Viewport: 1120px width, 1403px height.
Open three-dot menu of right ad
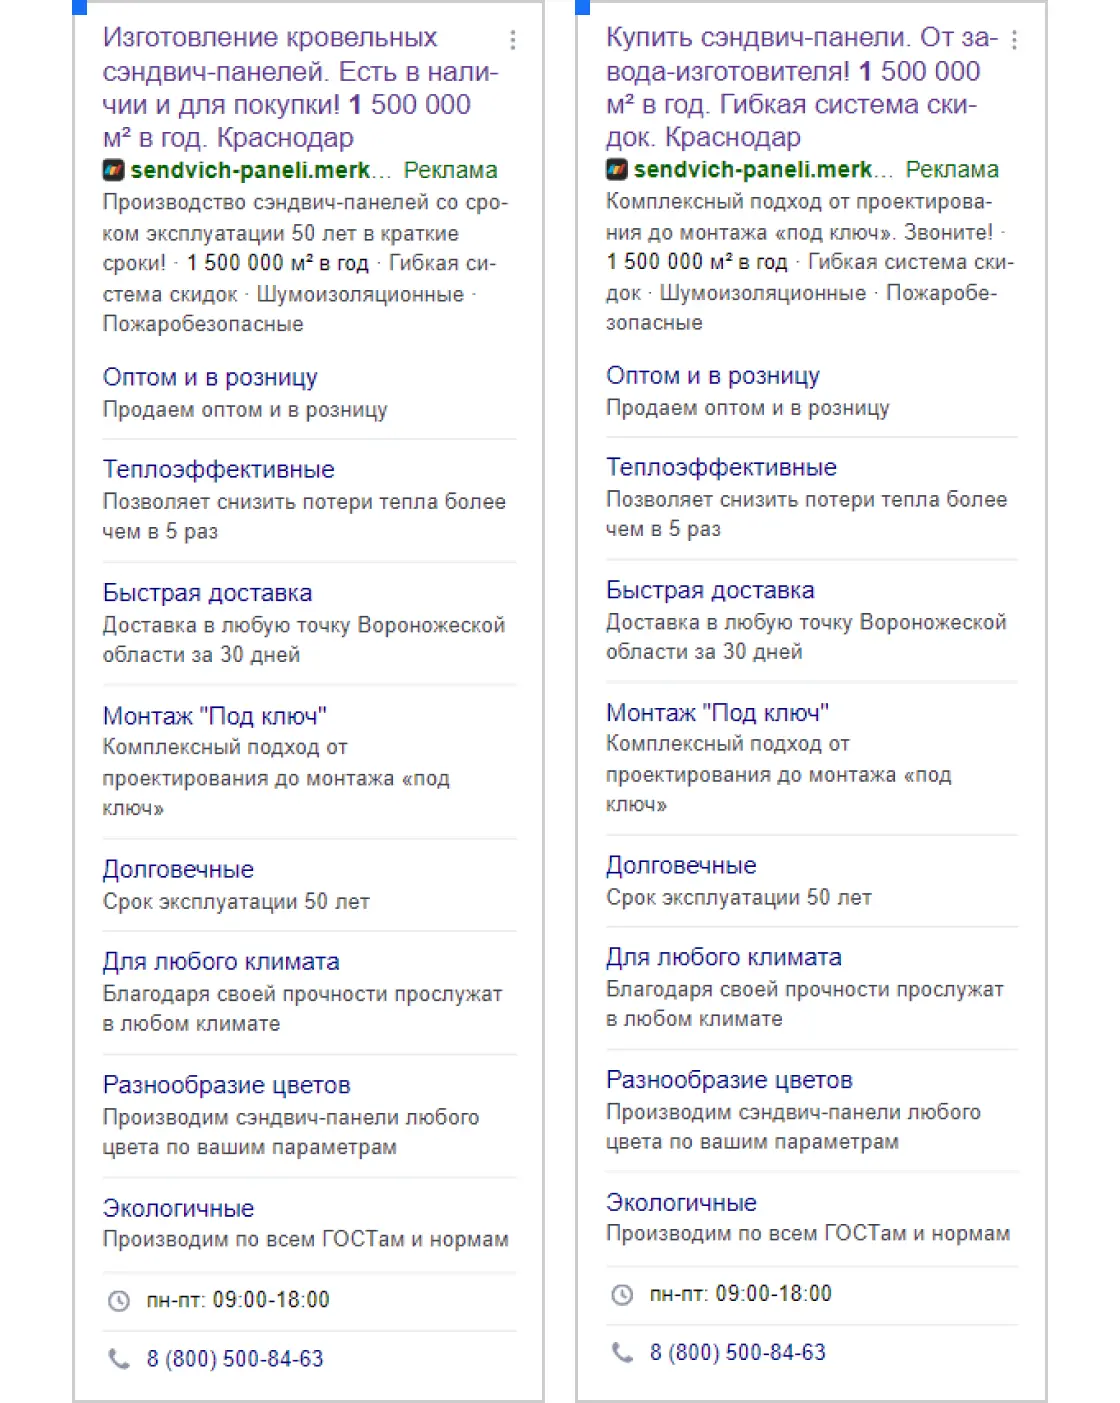pyautogui.click(x=1014, y=40)
